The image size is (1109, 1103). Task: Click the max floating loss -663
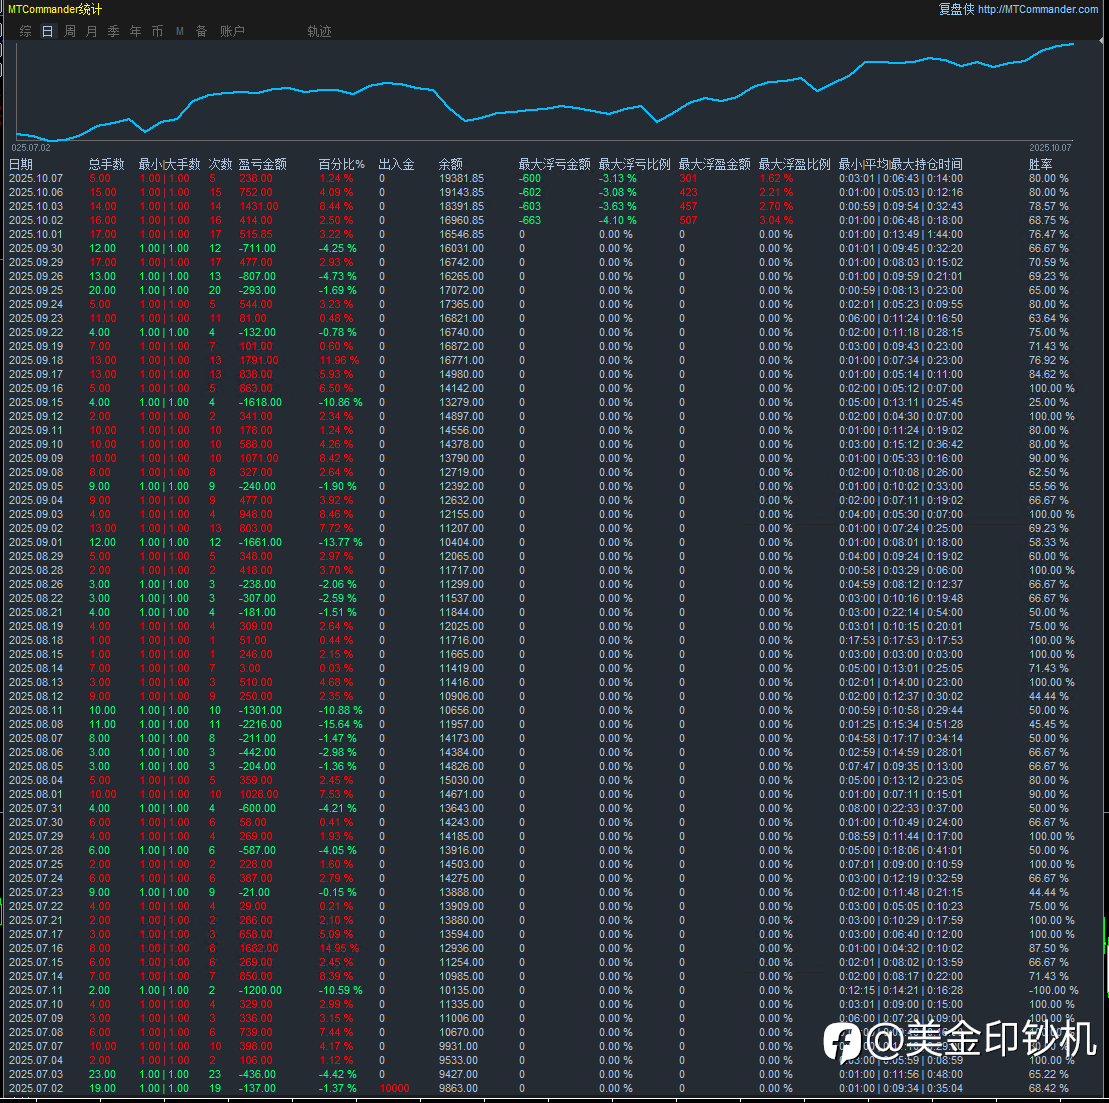pyautogui.click(x=530, y=220)
